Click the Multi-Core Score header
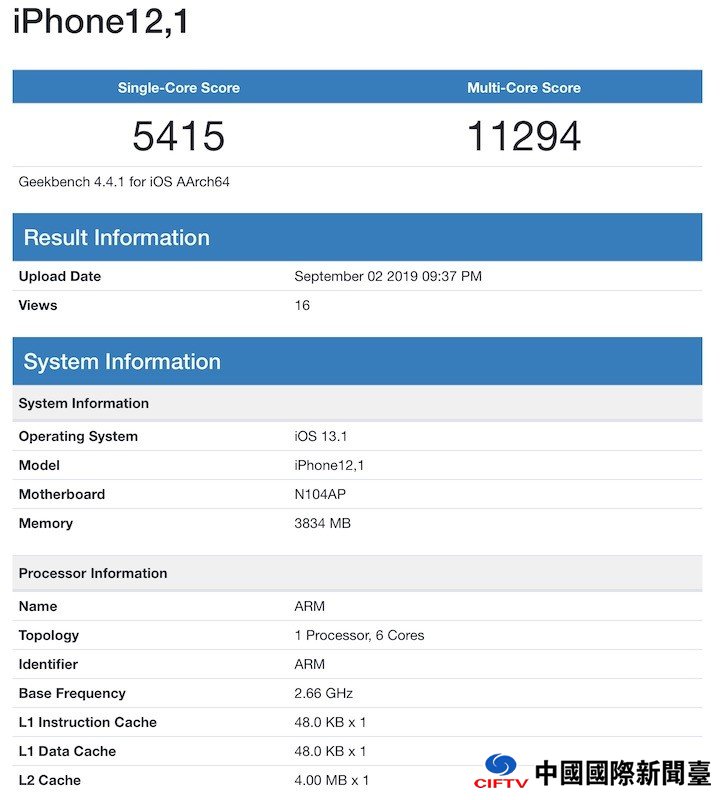Screen dimensions: 720x800 click(524, 88)
